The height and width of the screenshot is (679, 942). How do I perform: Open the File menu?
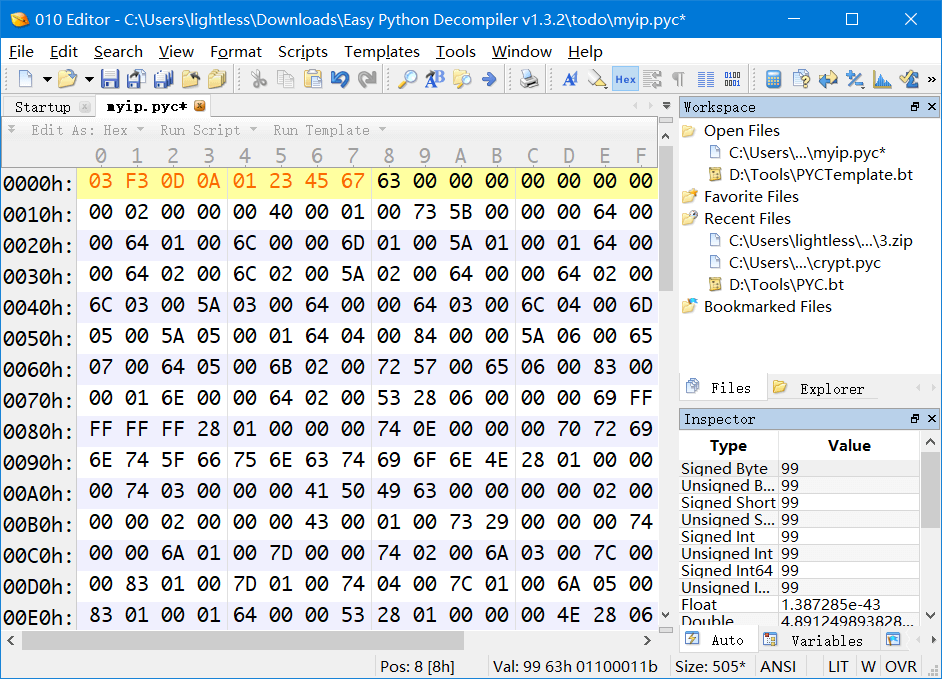tap(21, 52)
